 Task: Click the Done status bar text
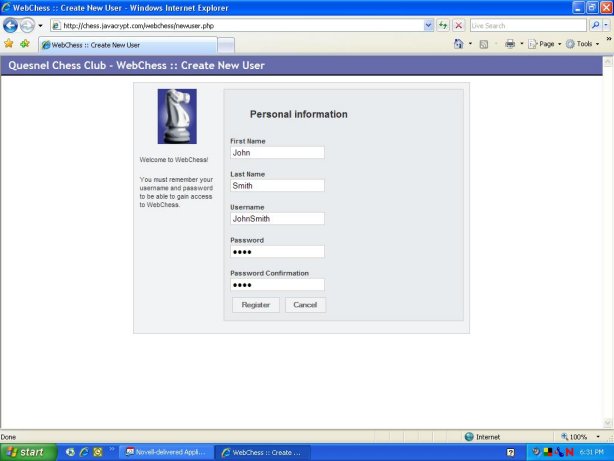[8, 437]
